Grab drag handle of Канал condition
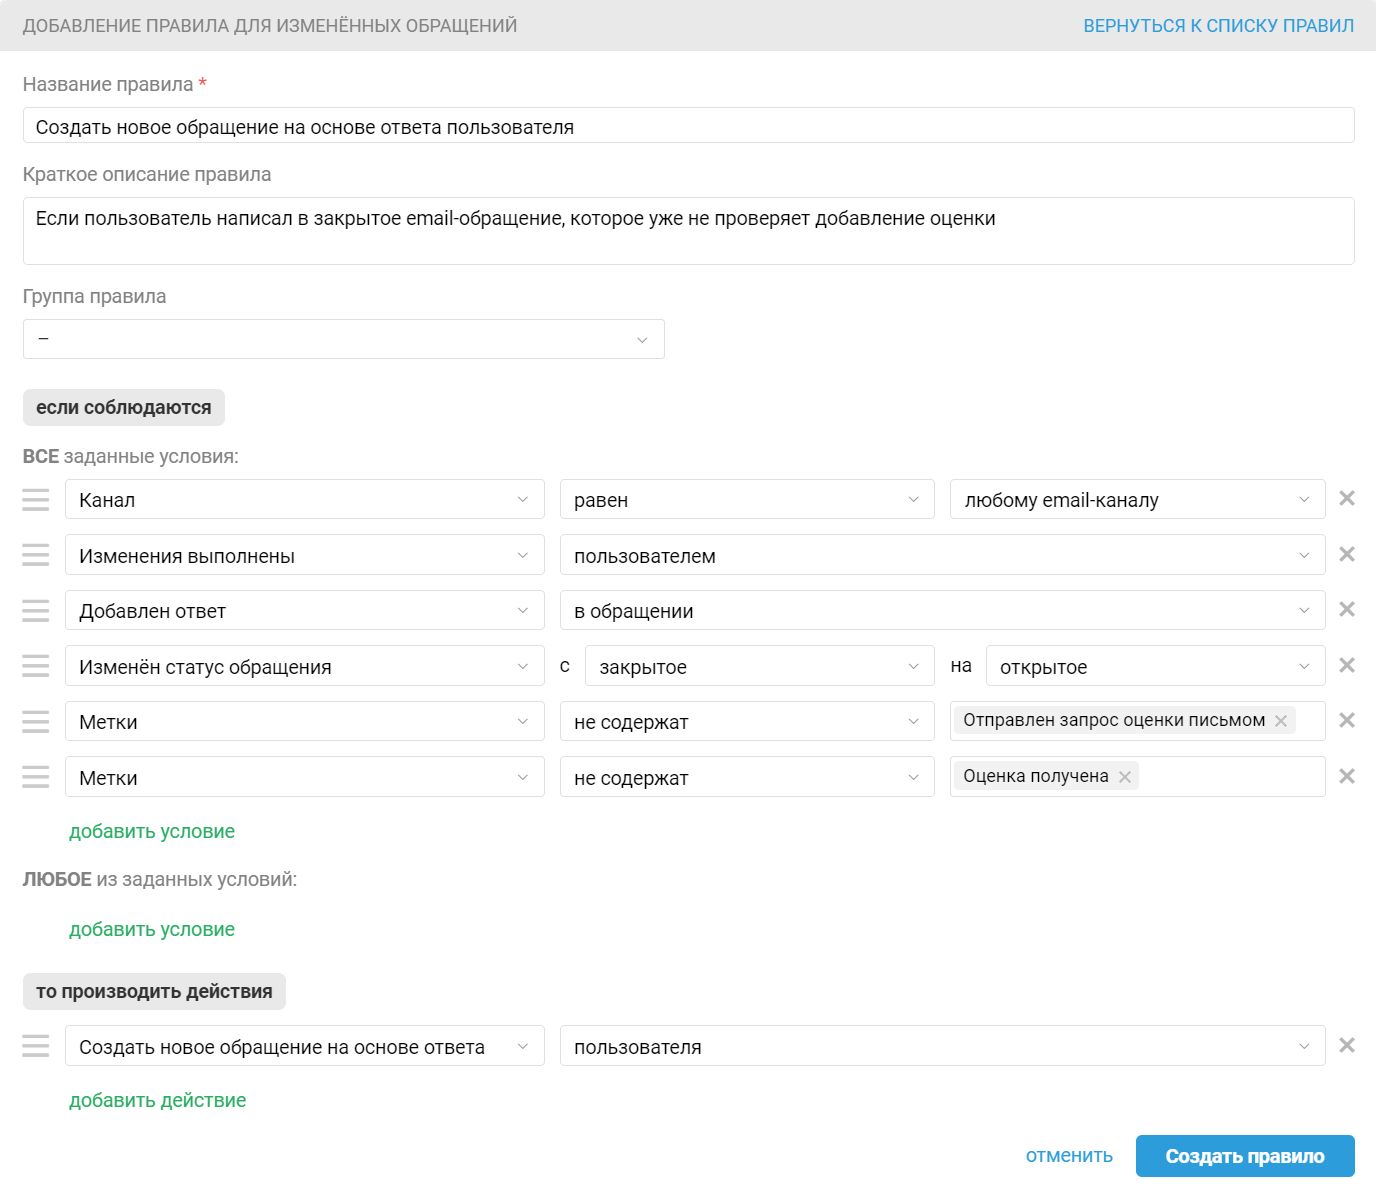Image resolution: width=1376 pixels, height=1198 pixels. click(x=36, y=500)
